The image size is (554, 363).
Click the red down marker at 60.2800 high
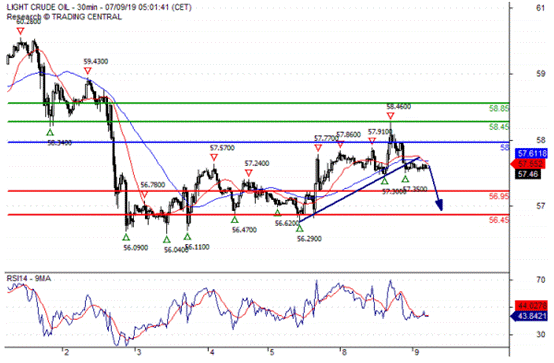21,31
